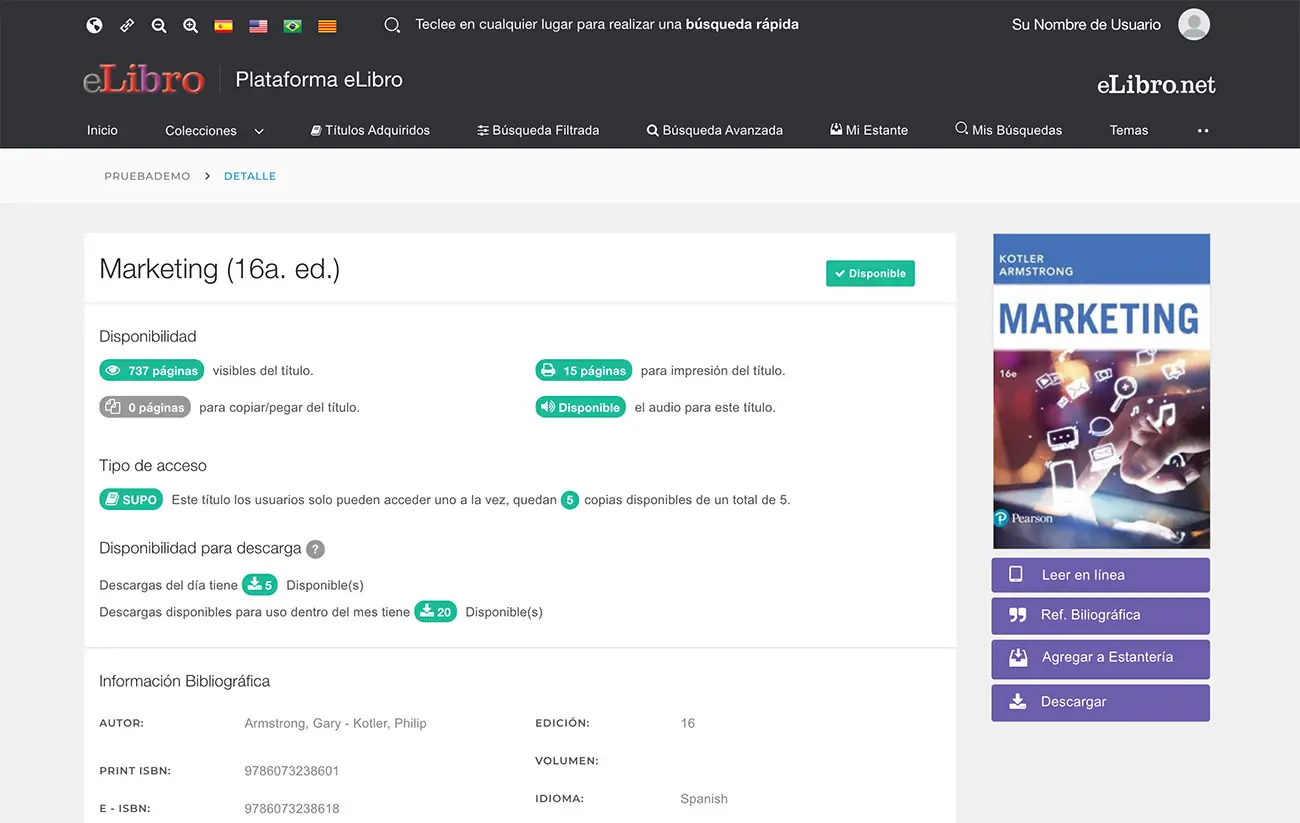Choose the Brazilian flag language
This screenshot has height=823, width=1300.
coord(292,26)
